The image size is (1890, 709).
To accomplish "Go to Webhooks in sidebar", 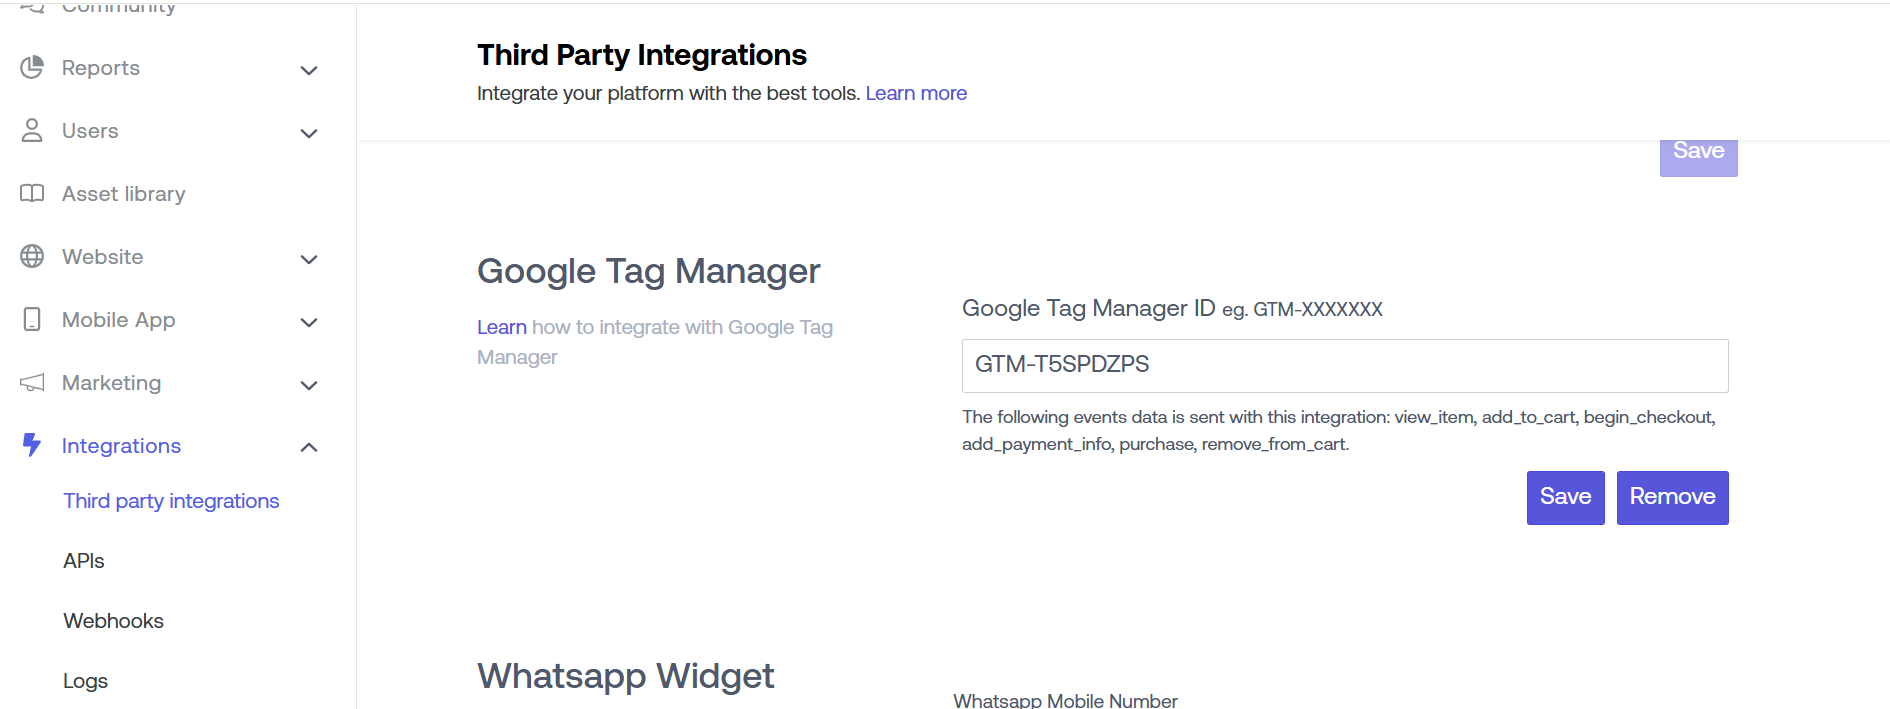I will point(113,621).
